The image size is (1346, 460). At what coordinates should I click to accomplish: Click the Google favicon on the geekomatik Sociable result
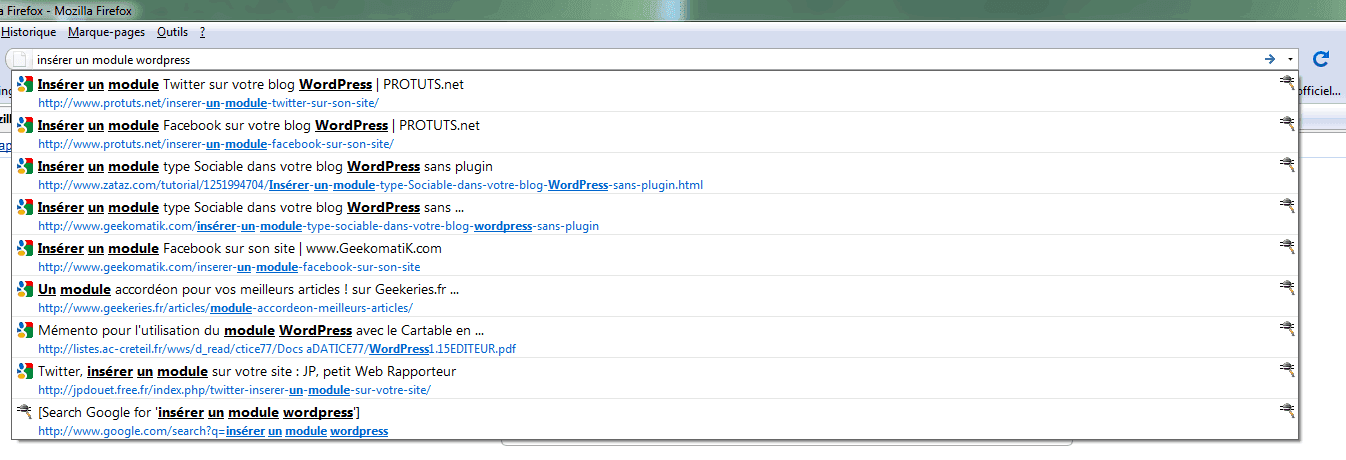(x=26, y=208)
